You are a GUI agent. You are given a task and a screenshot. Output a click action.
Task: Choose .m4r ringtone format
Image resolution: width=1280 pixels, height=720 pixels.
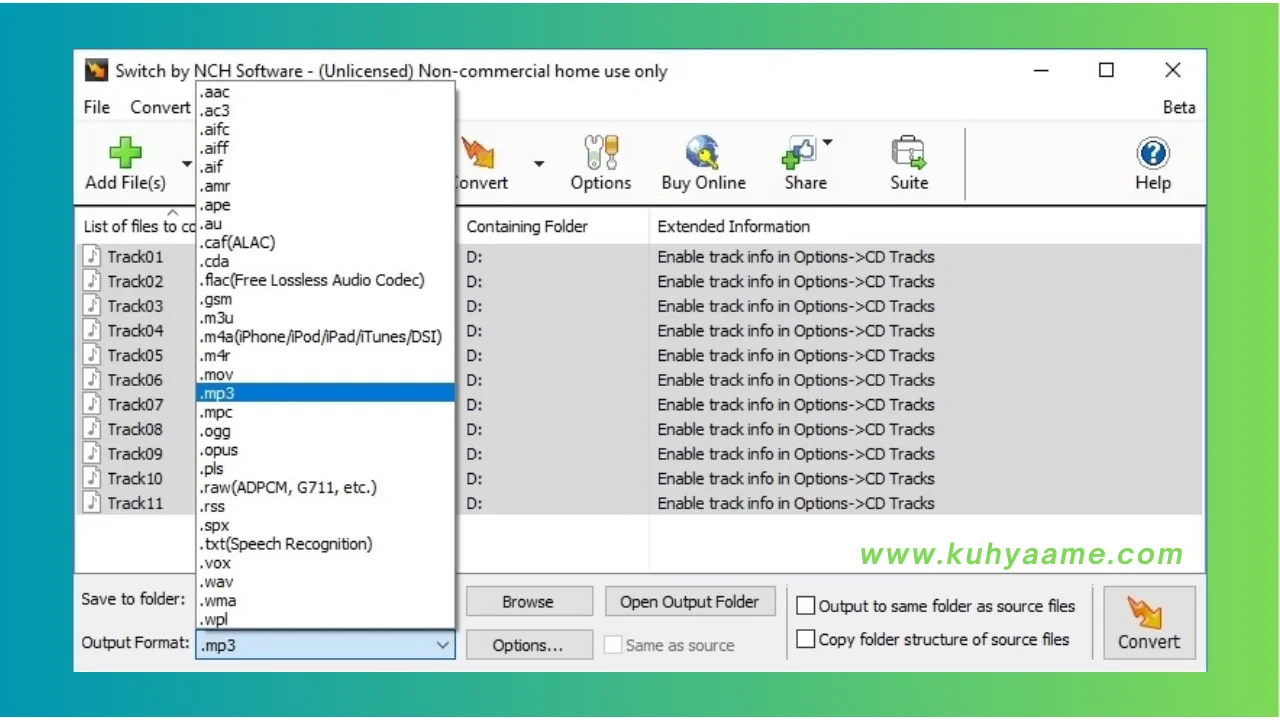point(326,356)
